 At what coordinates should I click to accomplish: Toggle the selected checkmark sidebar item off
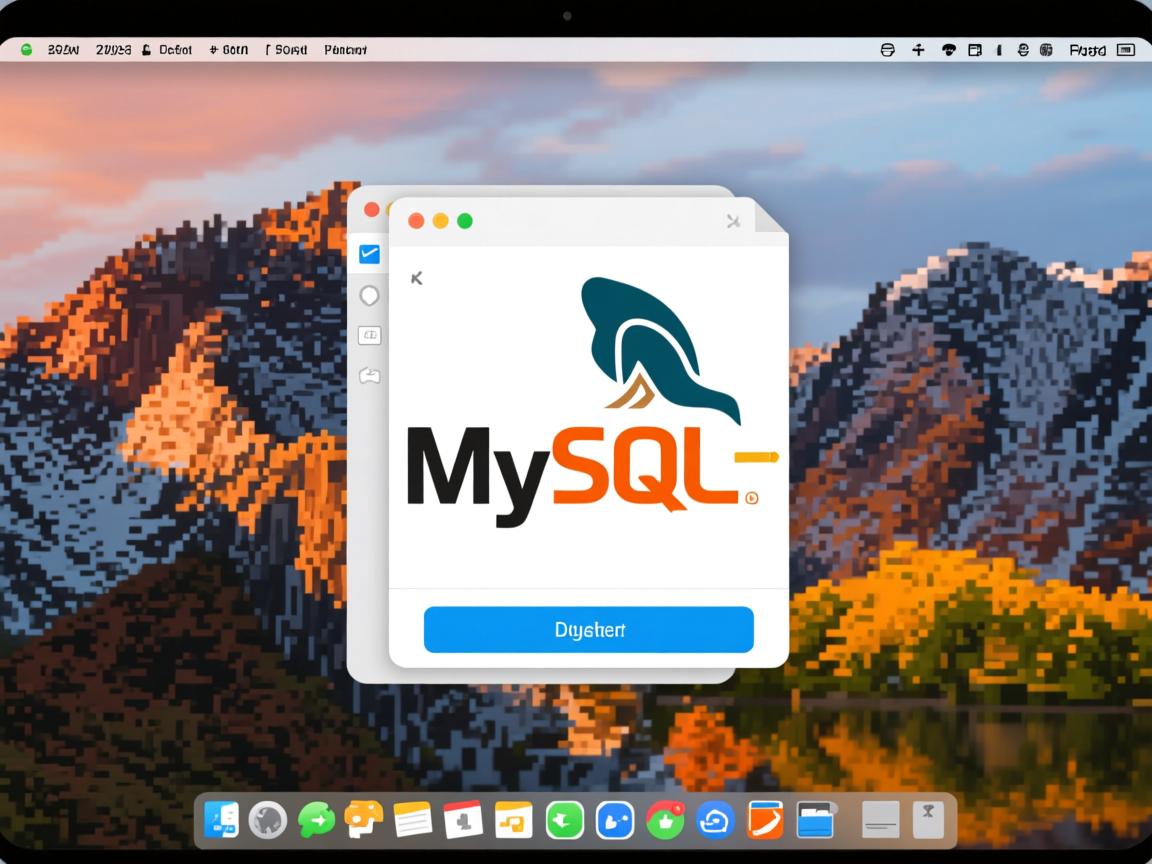370,253
